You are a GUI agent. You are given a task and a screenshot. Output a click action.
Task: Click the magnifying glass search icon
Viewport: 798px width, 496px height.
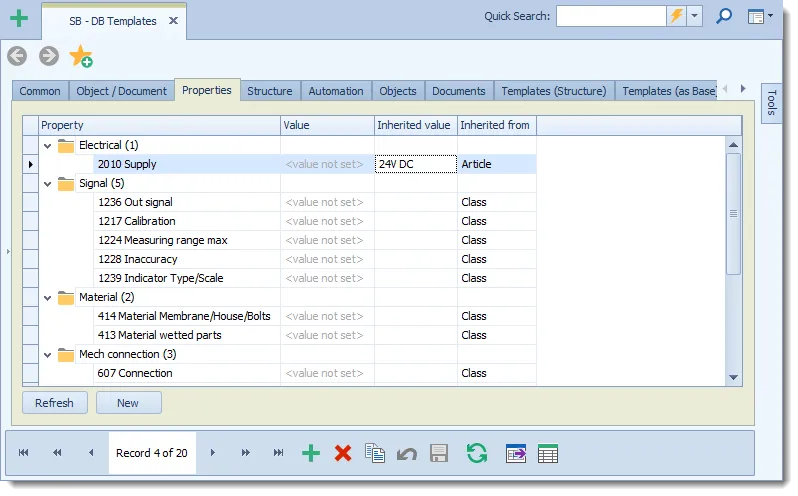click(724, 16)
